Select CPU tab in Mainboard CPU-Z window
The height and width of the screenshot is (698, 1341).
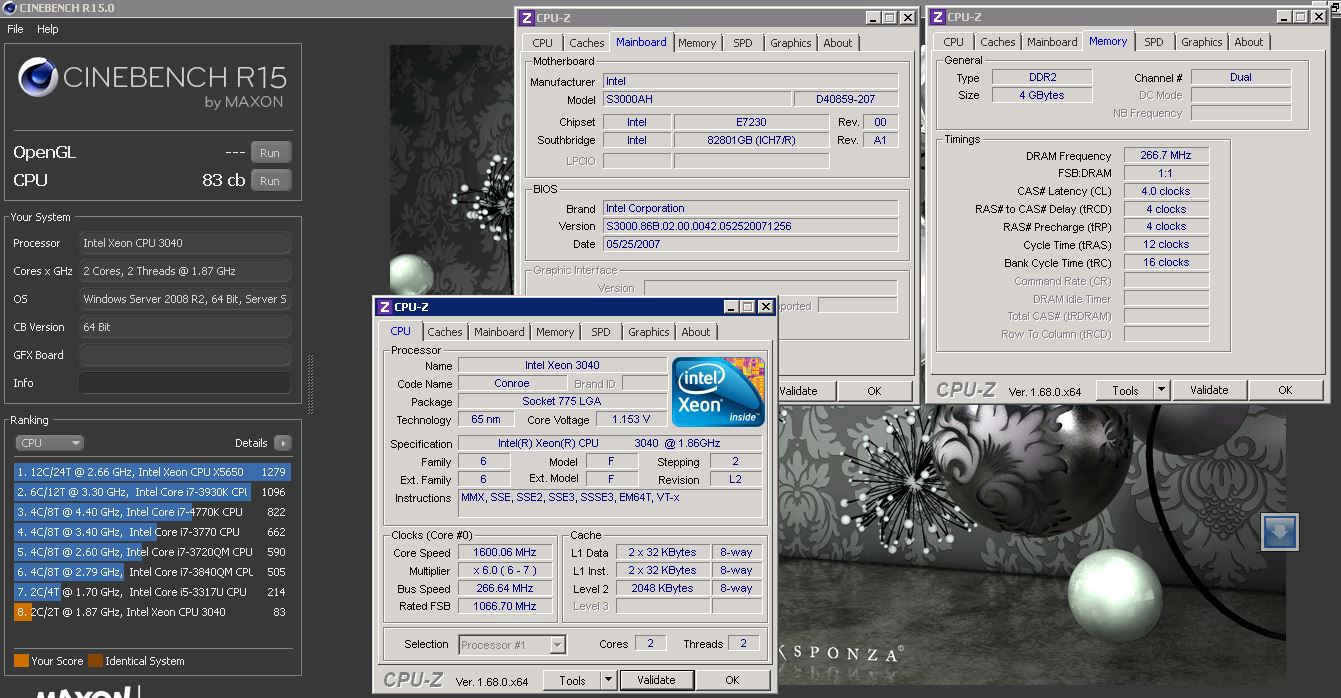click(542, 43)
